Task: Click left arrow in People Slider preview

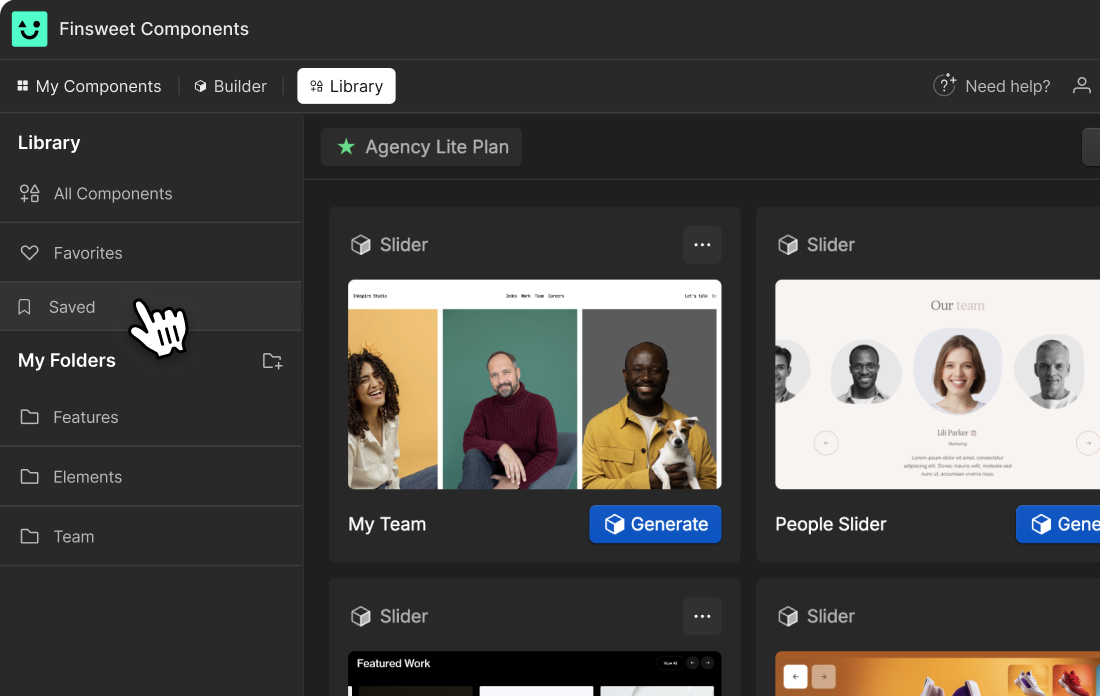Action: coord(826,443)
